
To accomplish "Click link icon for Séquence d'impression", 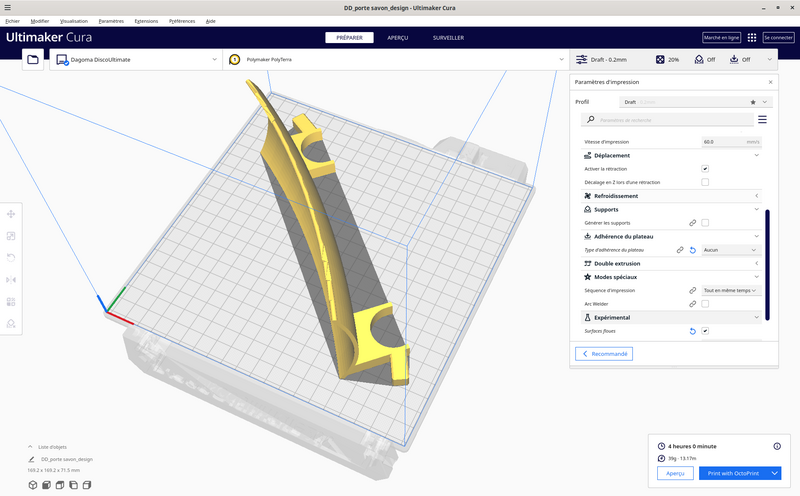I will (692, 290).
